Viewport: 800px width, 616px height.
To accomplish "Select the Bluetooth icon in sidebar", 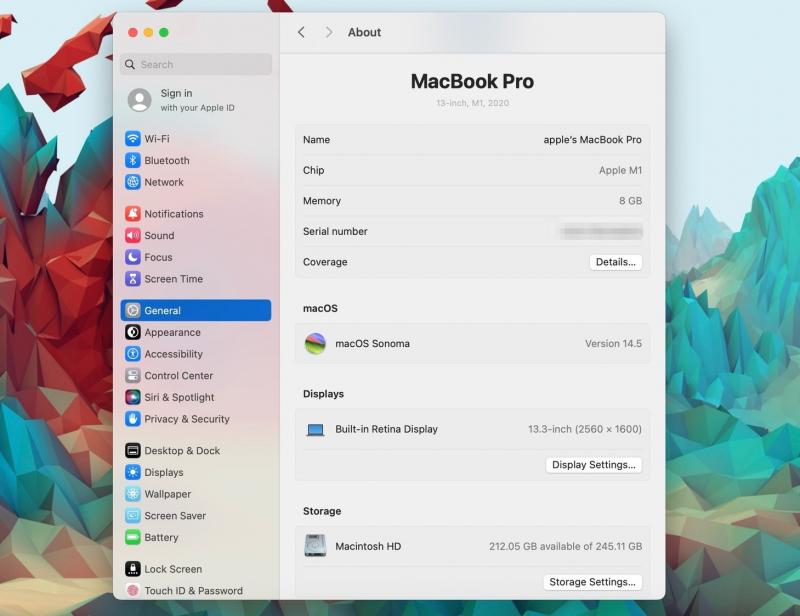I will 133,160.
